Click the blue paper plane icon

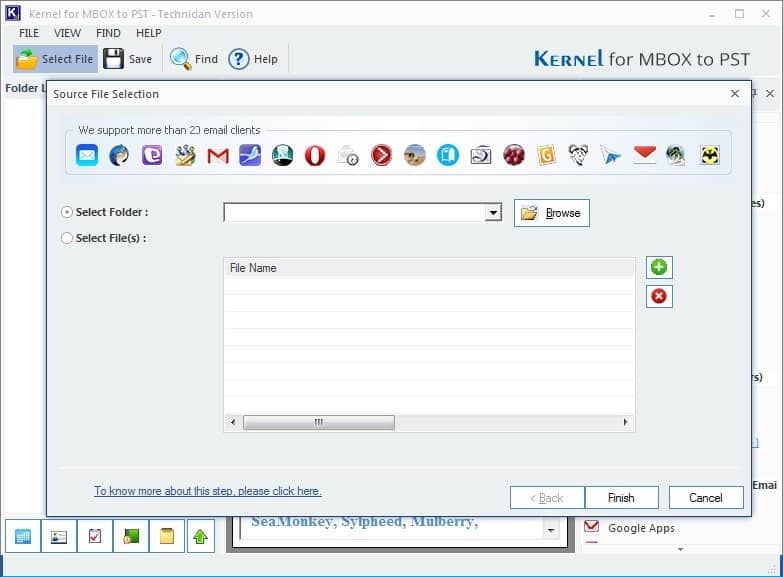click(611, 156)
